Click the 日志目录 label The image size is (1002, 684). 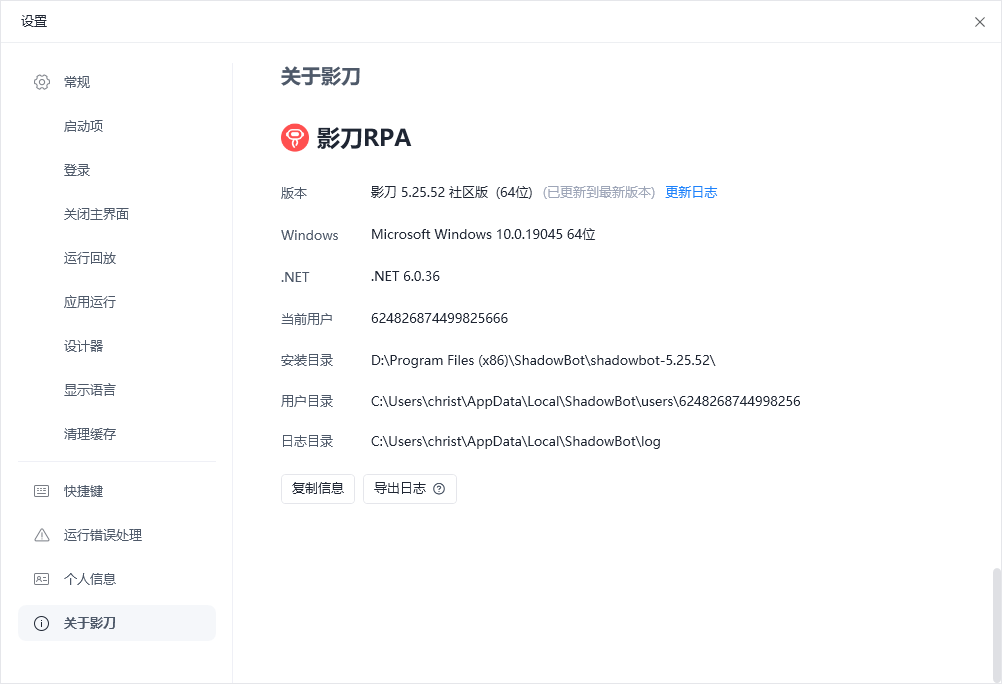tap(307, 442)
